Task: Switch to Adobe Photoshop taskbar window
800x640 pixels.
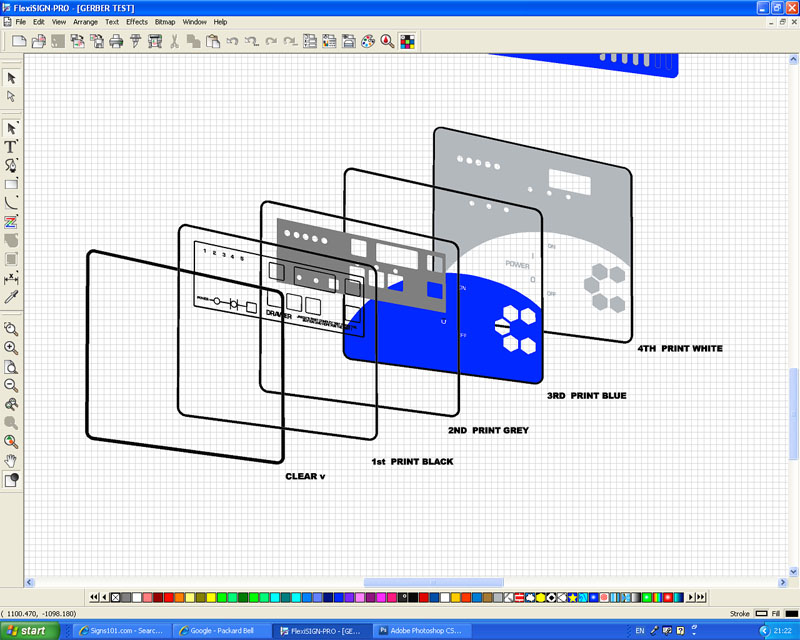Action: (420, 631)
